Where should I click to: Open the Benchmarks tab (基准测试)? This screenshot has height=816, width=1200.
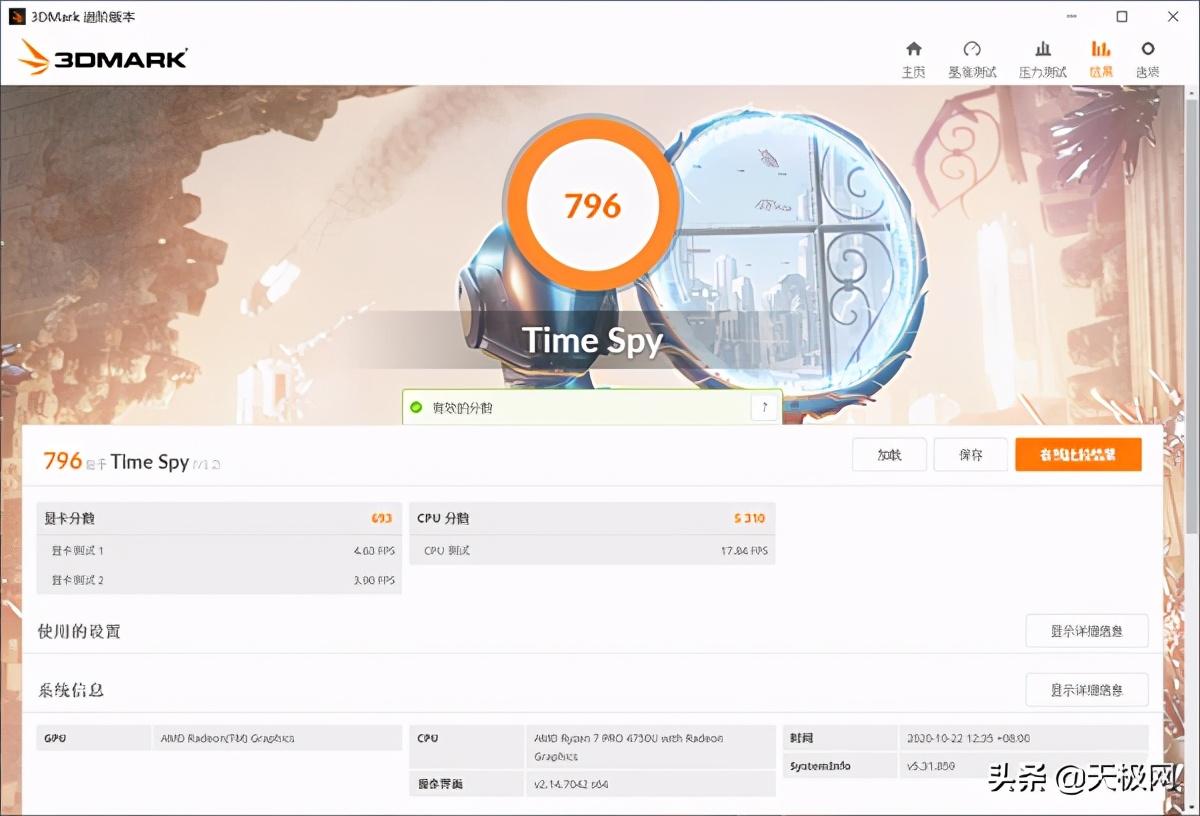972,60
